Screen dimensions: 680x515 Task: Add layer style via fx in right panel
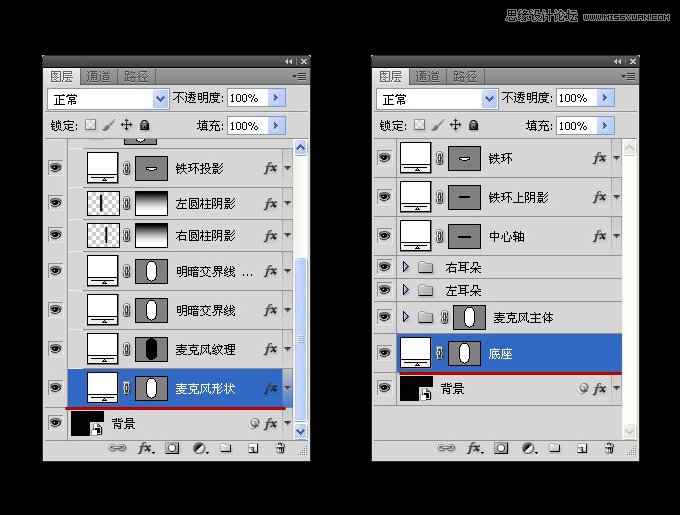474,448
